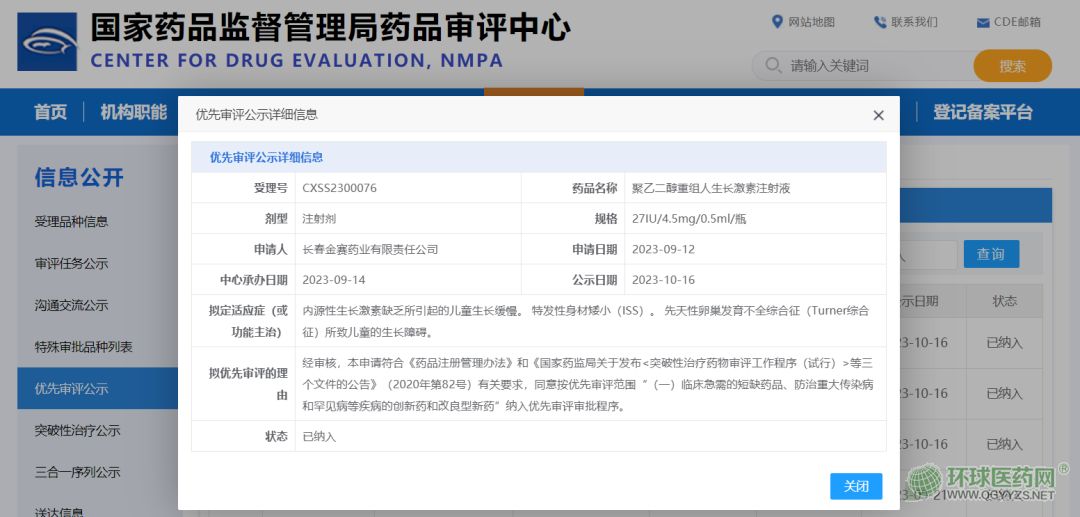Click the NMPA center logo icon

(47, 42)
